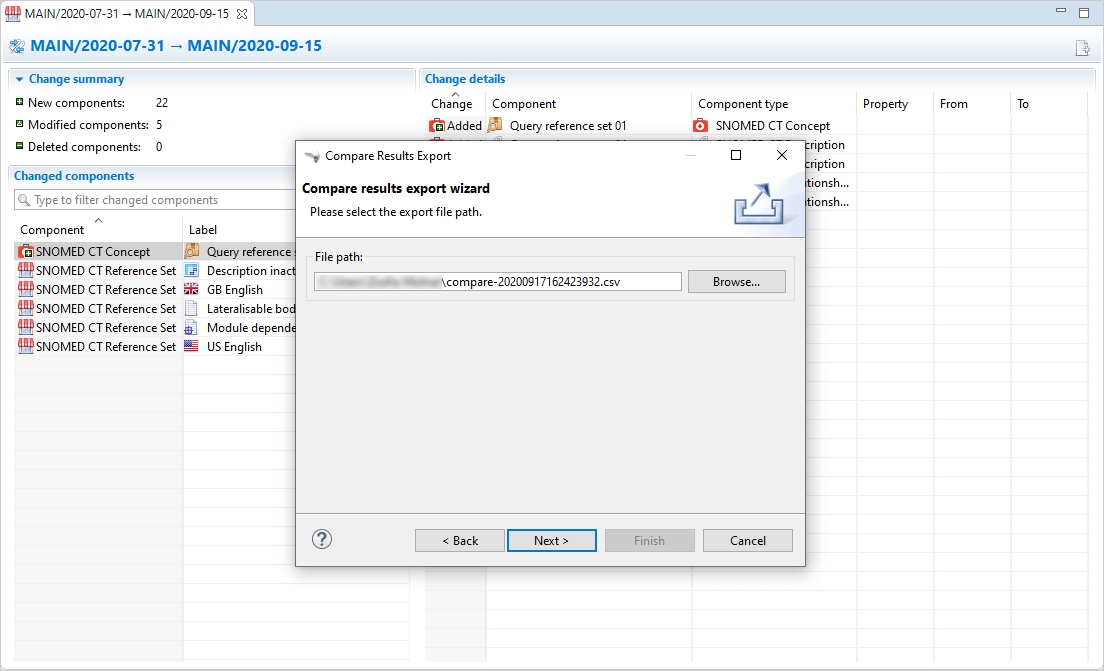
Task: Click the Query reference set folder icon
Action: [x=192, y=252]
